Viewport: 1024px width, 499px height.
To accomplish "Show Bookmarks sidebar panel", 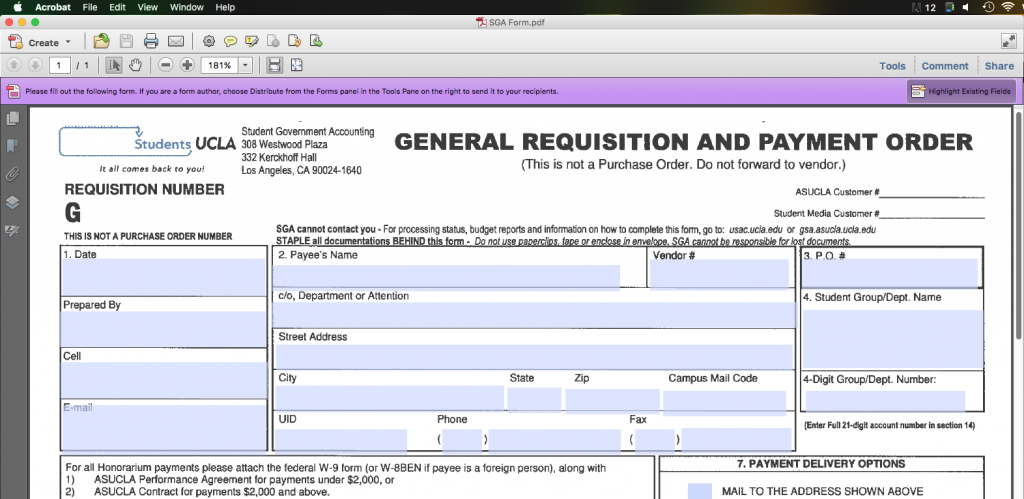I will coord(12,146).
